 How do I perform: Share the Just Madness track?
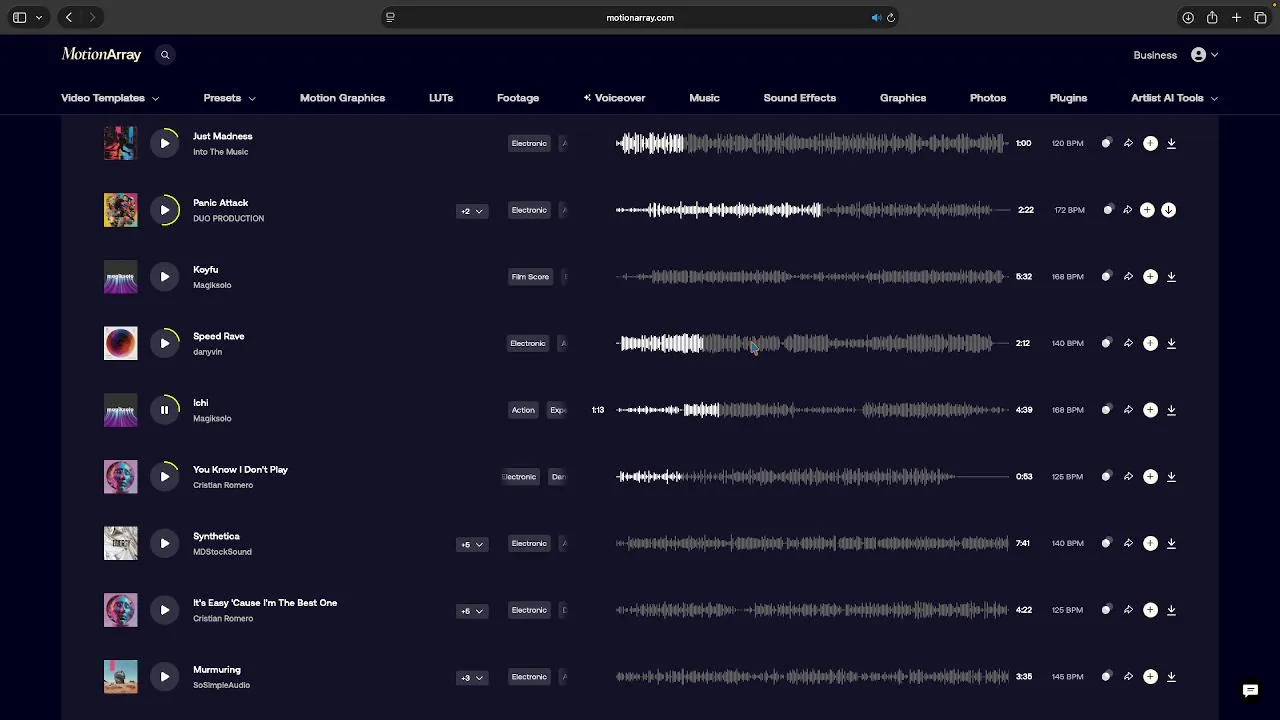tap(1128, 143)
